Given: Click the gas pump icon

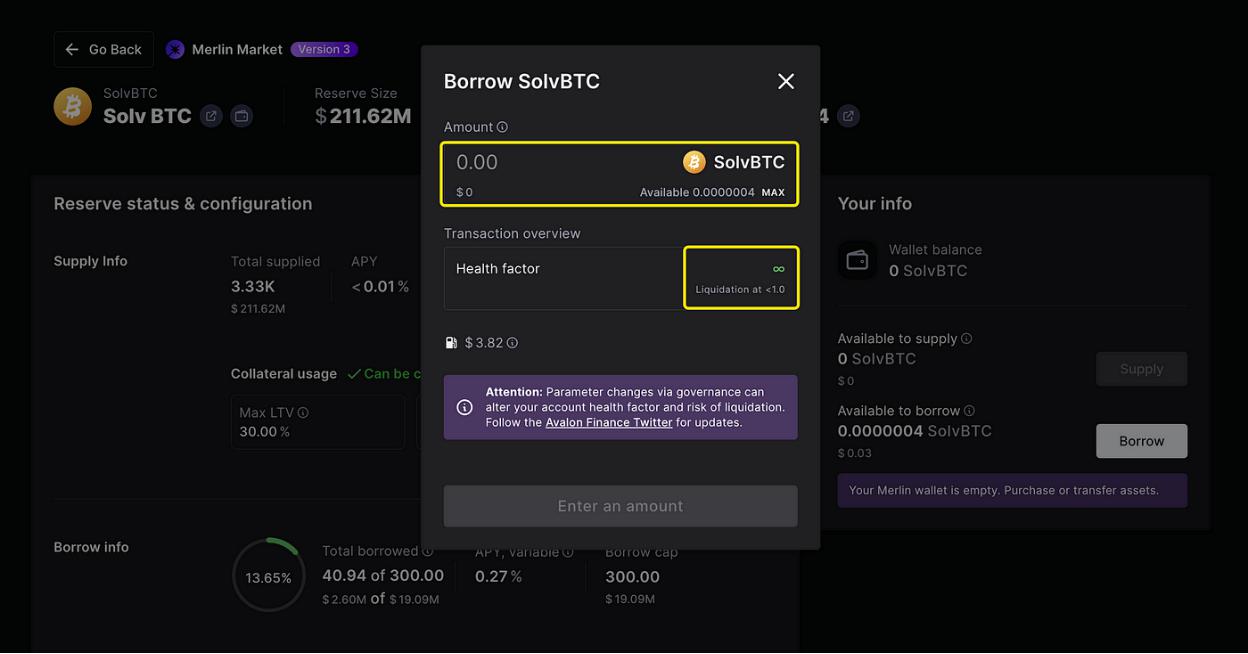Looking at the screenshot, I should coord(451,343).
